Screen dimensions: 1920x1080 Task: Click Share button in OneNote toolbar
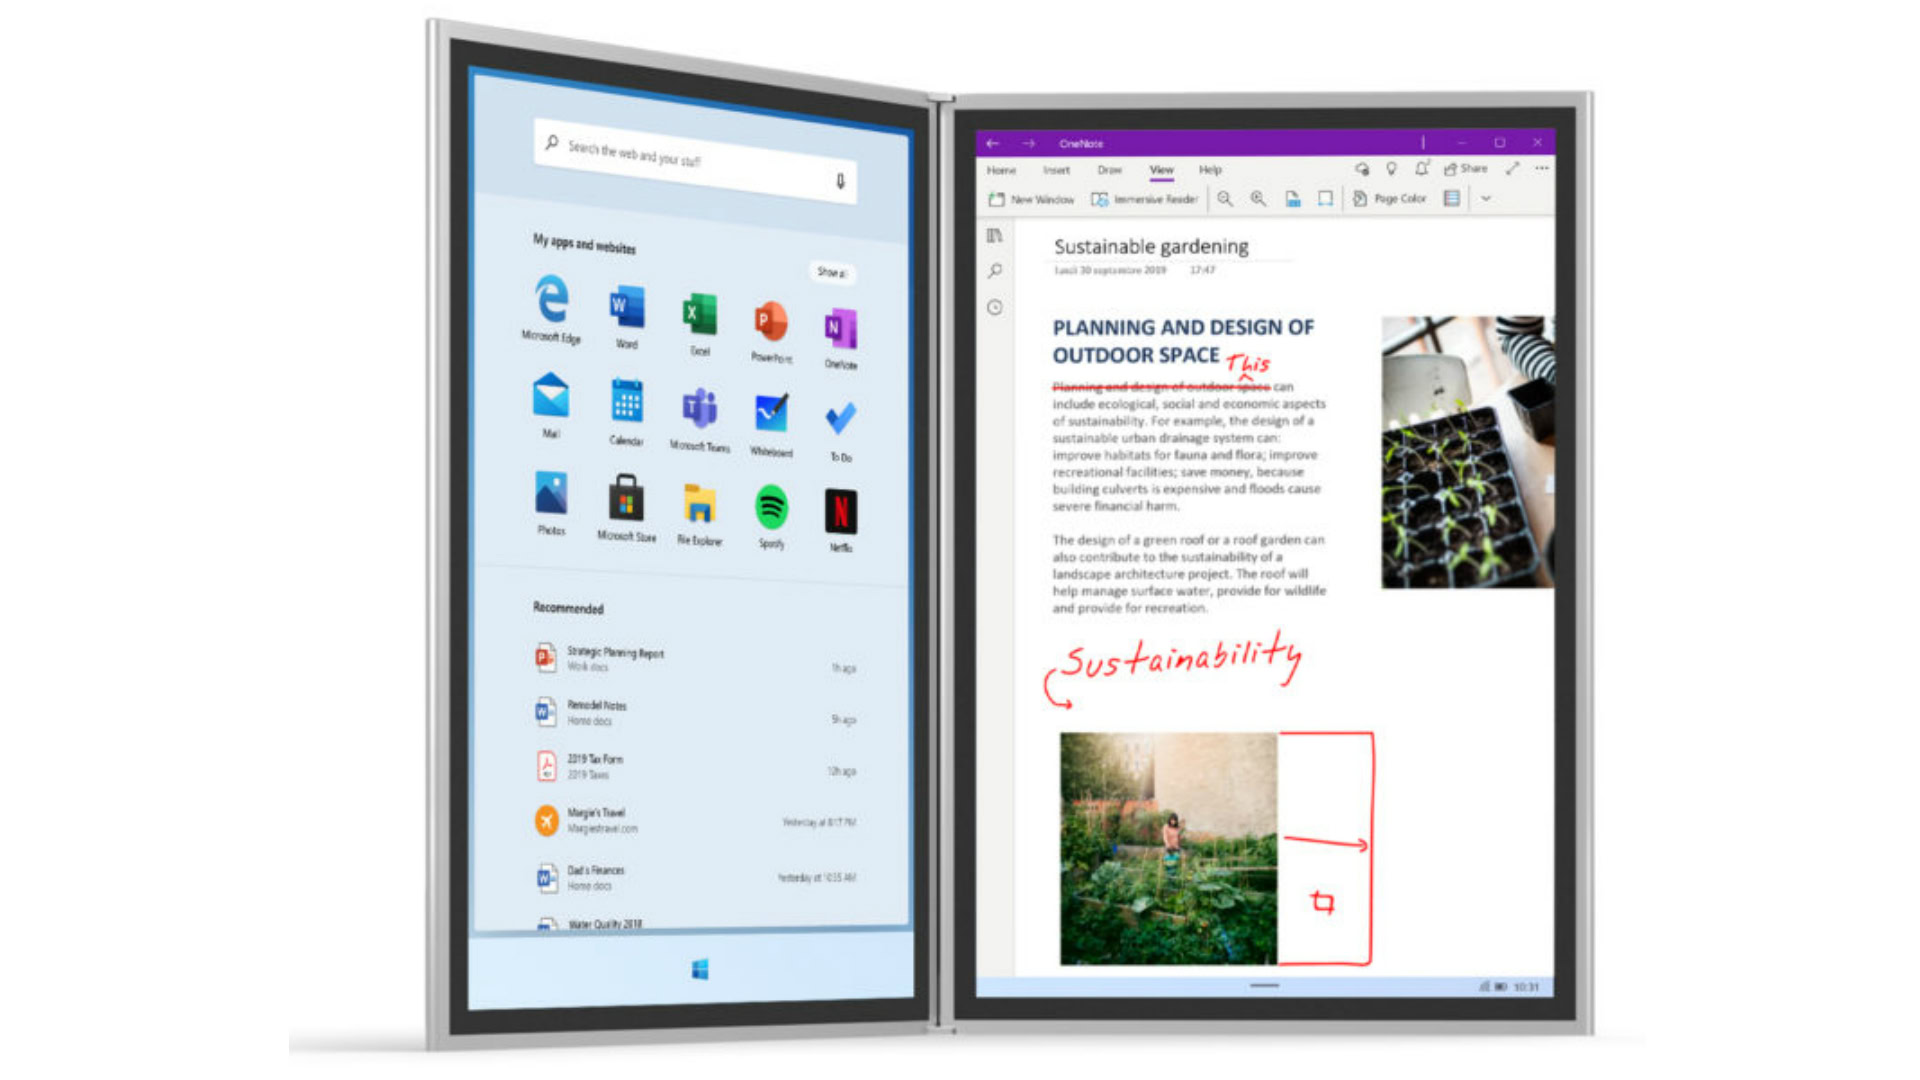tap(1470, 169)
